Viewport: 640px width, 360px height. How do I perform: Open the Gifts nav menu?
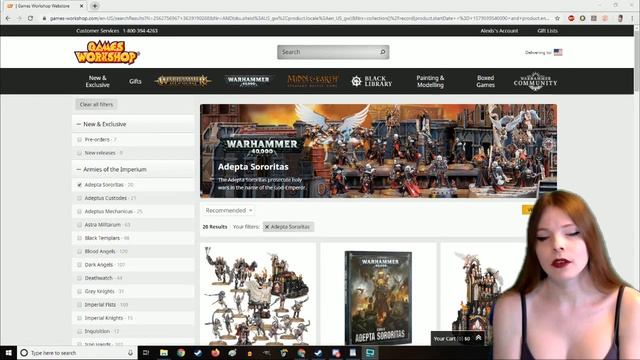[135, 81]
